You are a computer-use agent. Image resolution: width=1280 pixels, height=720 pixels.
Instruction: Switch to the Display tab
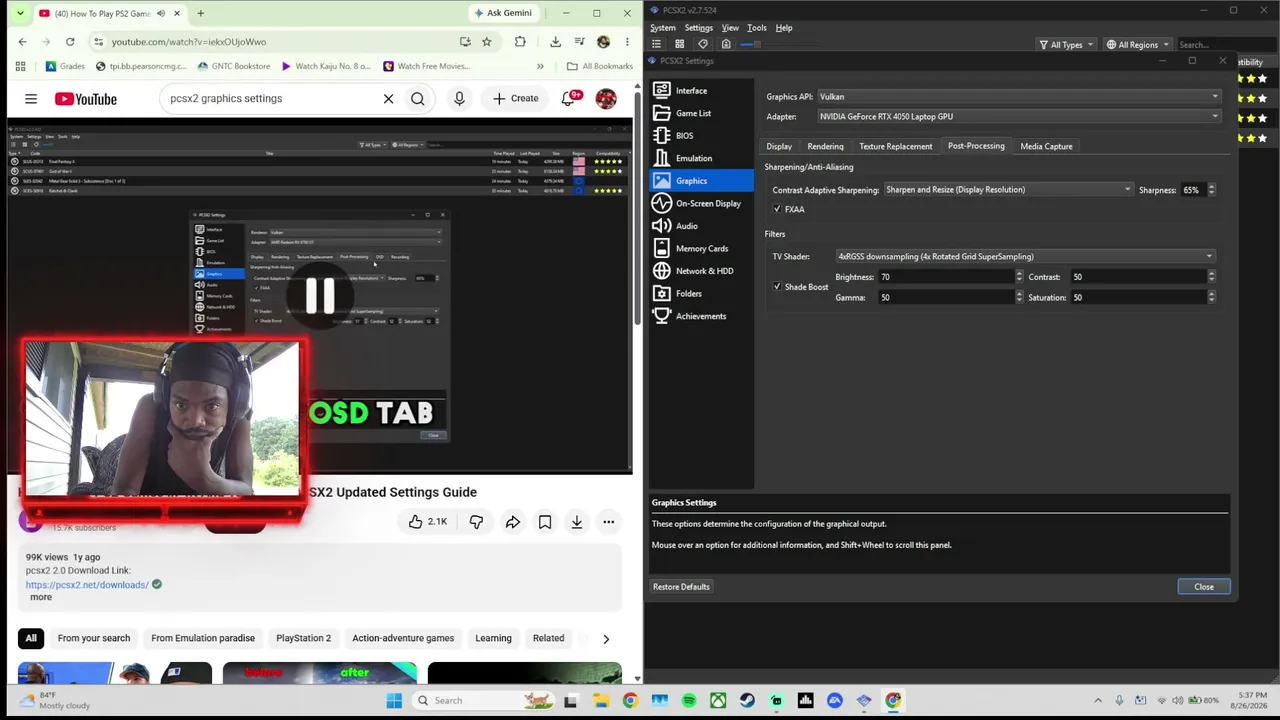tap(779, 146)
